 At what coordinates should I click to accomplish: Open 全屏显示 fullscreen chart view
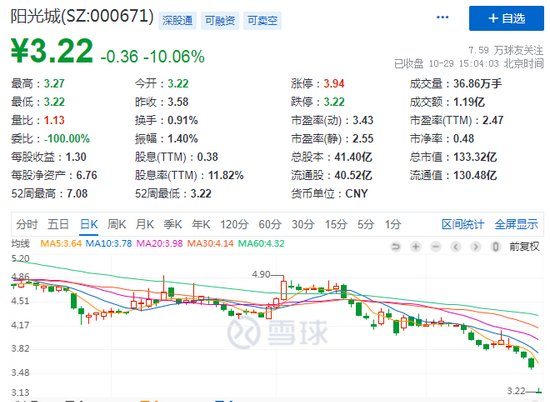point(516,224)
